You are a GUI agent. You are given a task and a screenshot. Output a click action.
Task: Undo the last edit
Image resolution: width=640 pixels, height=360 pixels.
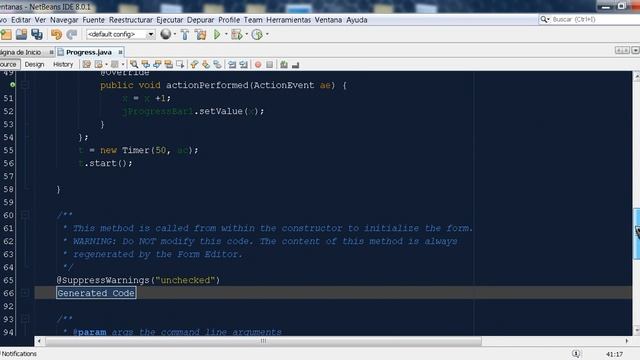click(56, 35)
